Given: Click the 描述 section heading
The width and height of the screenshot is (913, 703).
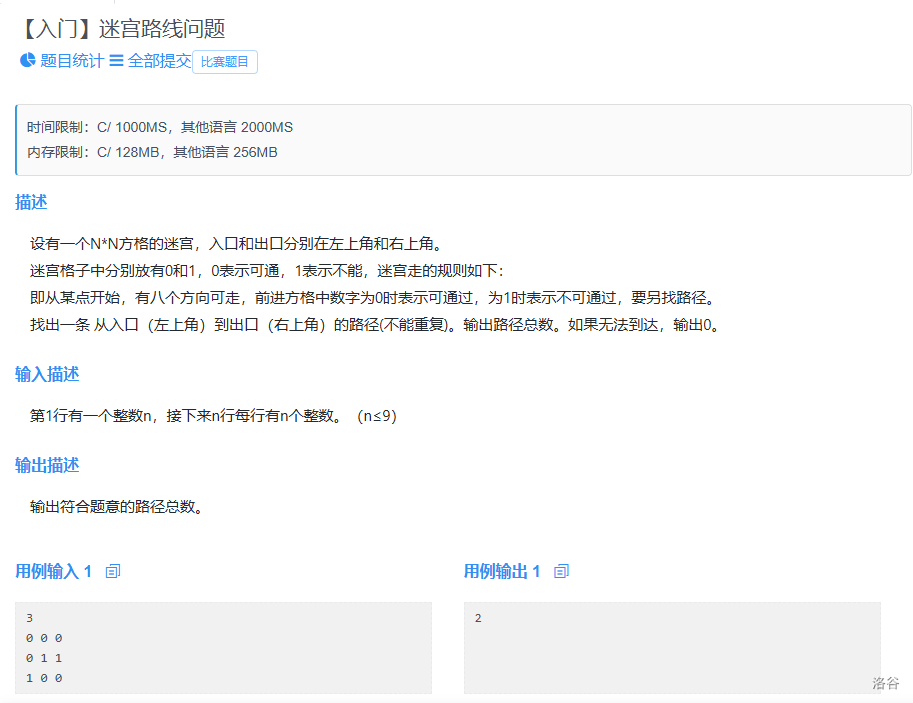Looking at the screenshot, I should [31, 202].
